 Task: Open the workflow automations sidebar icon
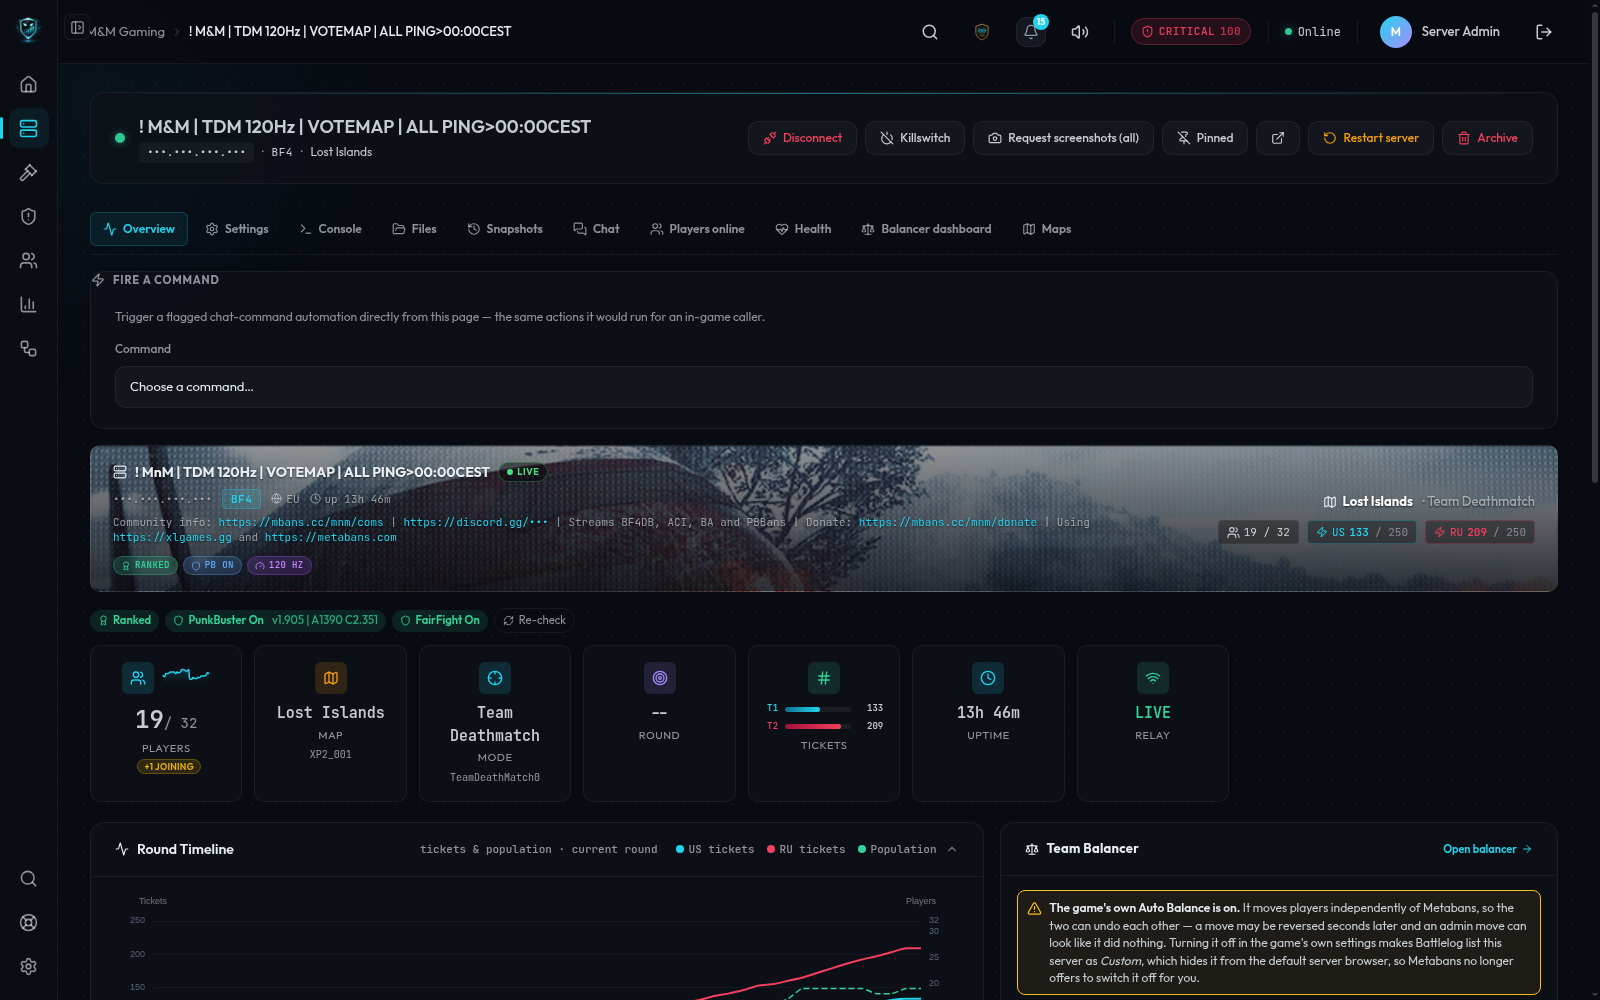click(x=28, y=348)
